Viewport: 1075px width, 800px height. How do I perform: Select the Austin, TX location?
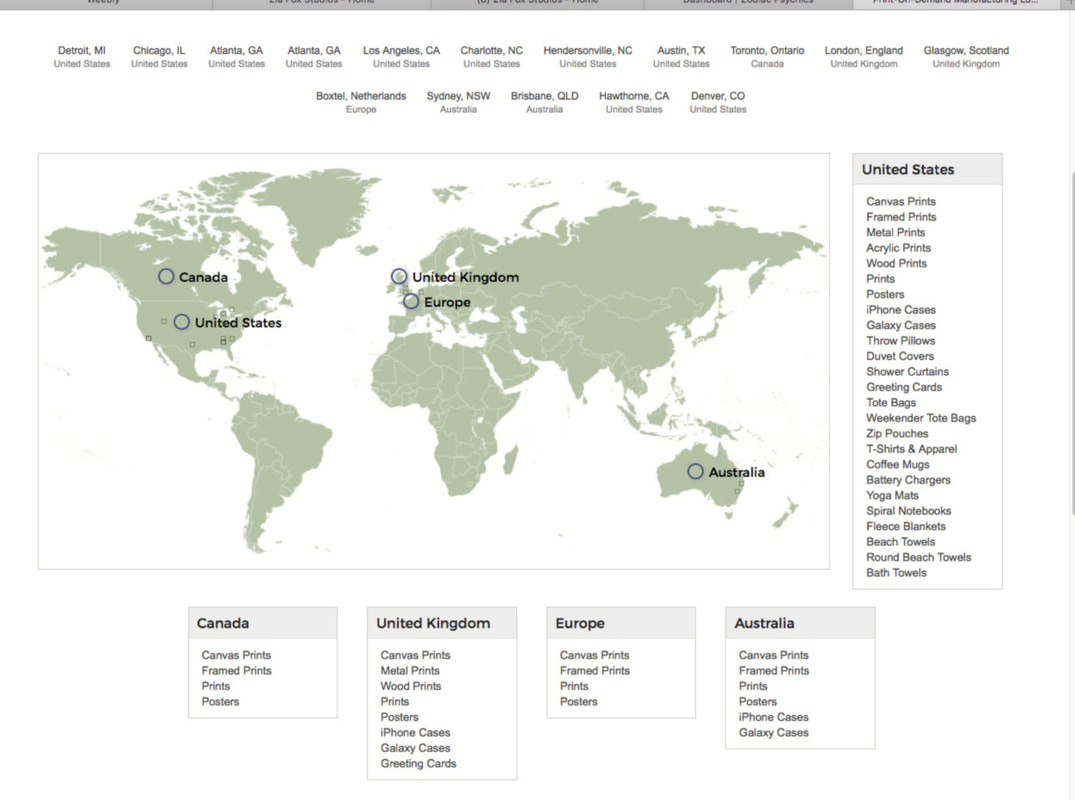tap(681, 57)
